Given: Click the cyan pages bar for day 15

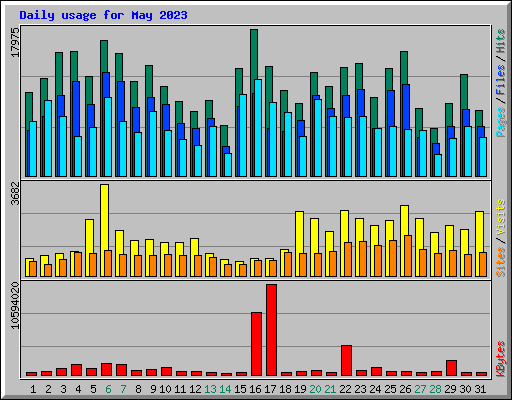Looking at the screenshot, I should coord(243,135).
